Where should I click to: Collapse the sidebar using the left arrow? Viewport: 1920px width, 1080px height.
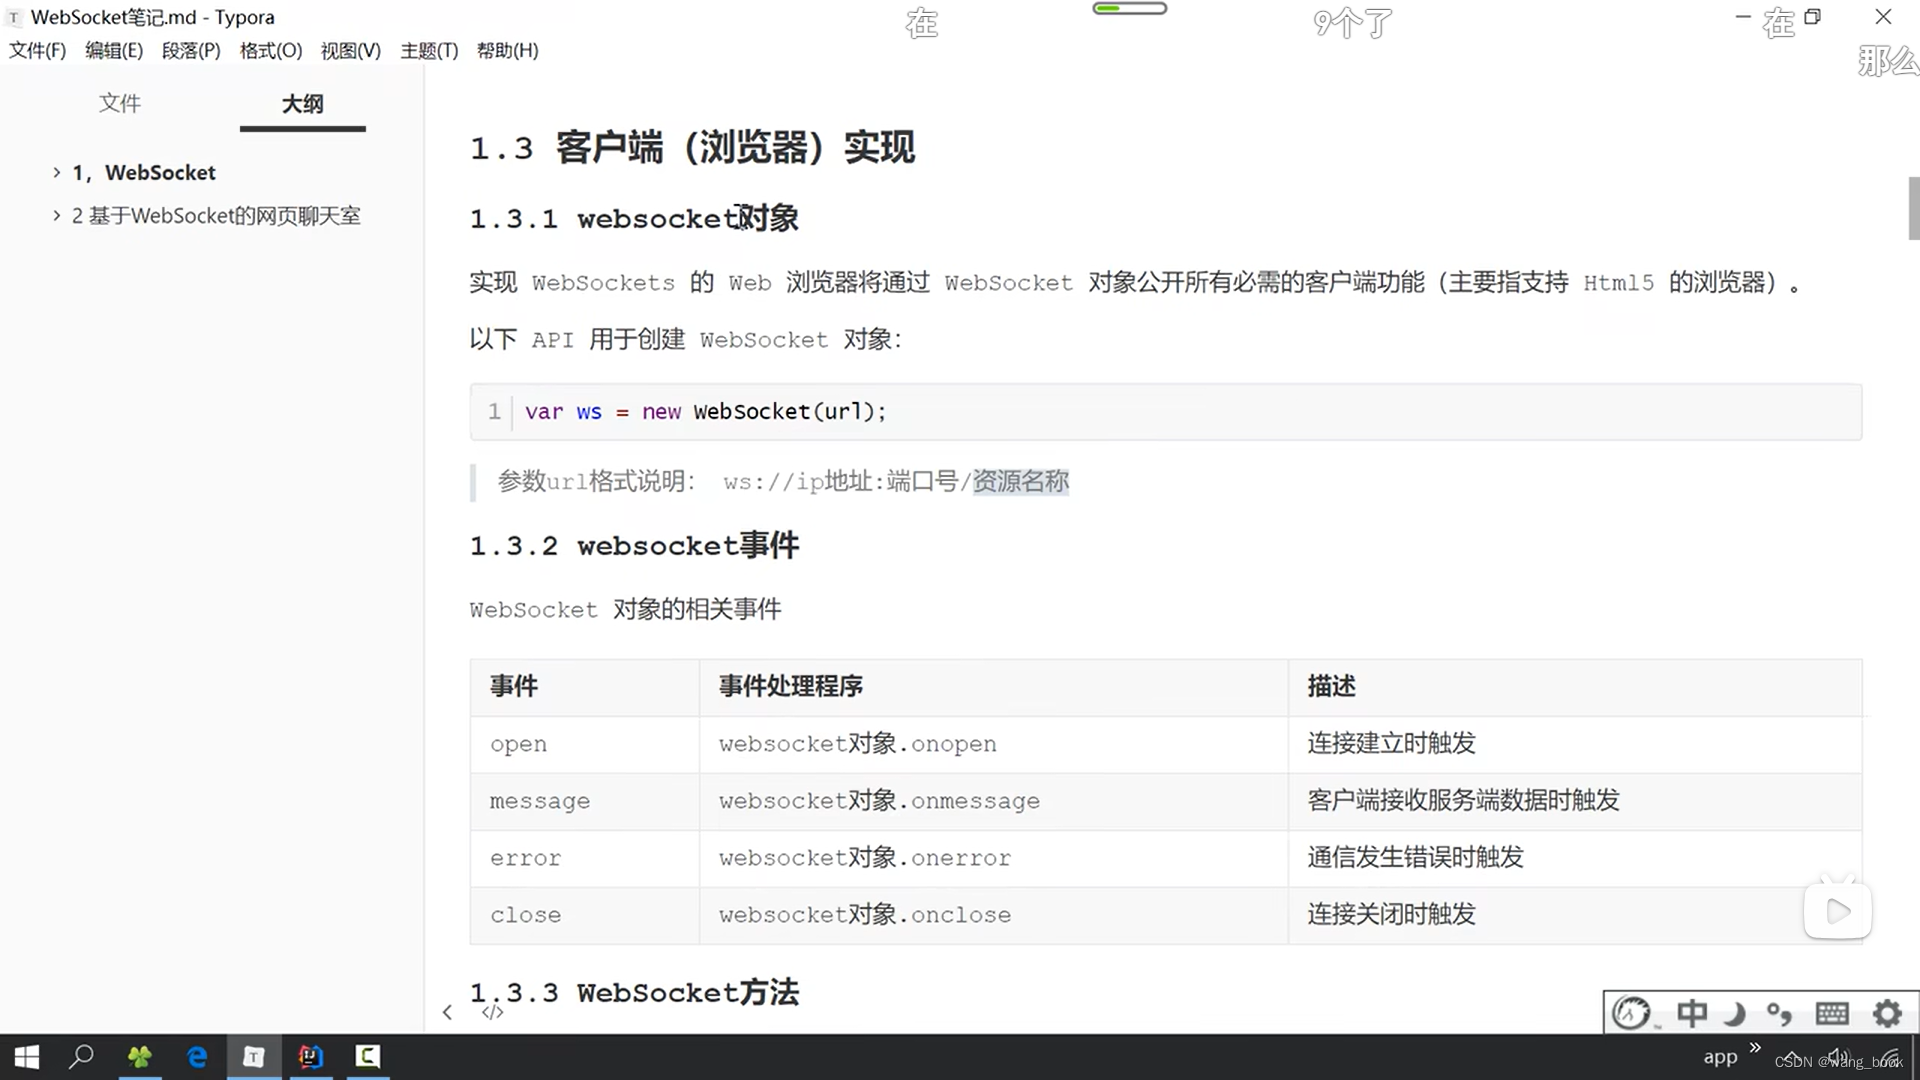[x=447, y=1012]
